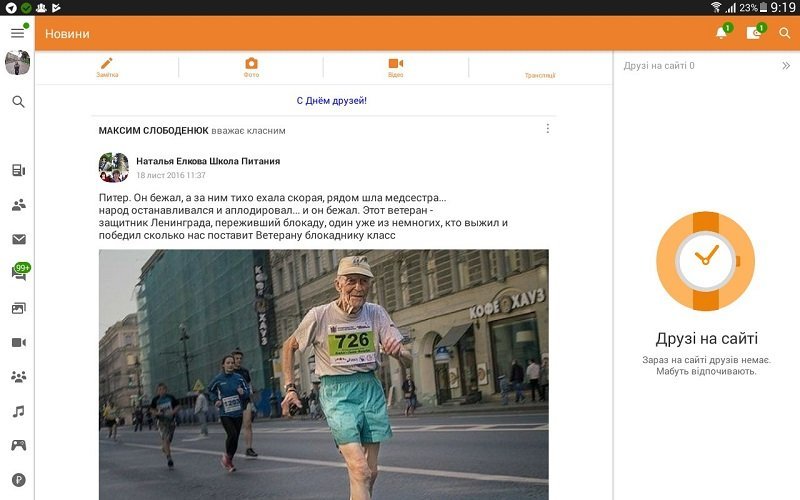Open search from the orange top bar

[785, 33]
